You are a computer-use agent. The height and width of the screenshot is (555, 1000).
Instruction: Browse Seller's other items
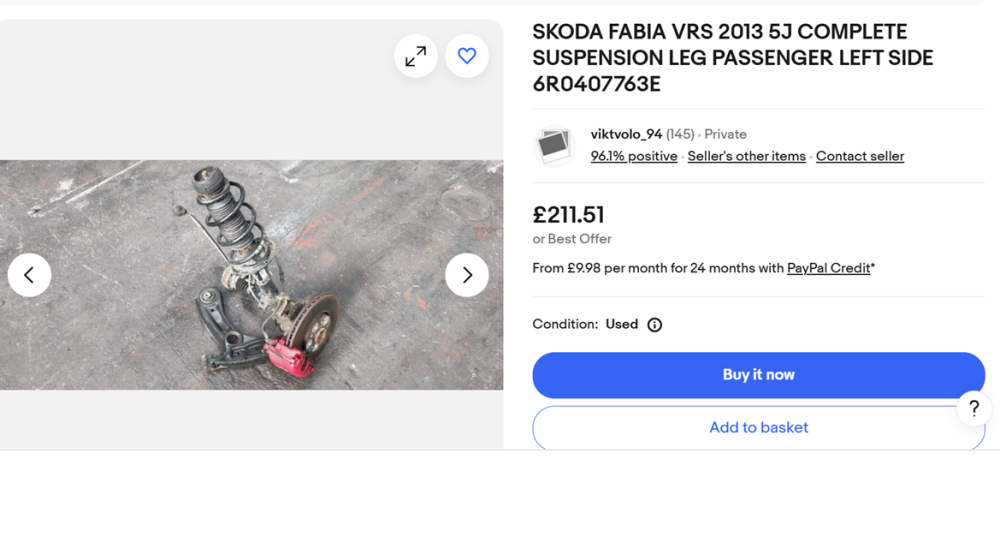(x=746, y=156)
